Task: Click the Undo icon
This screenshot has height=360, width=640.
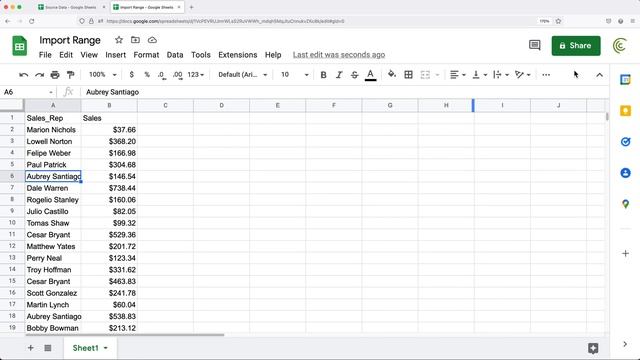Action: [x=23, y=75]
